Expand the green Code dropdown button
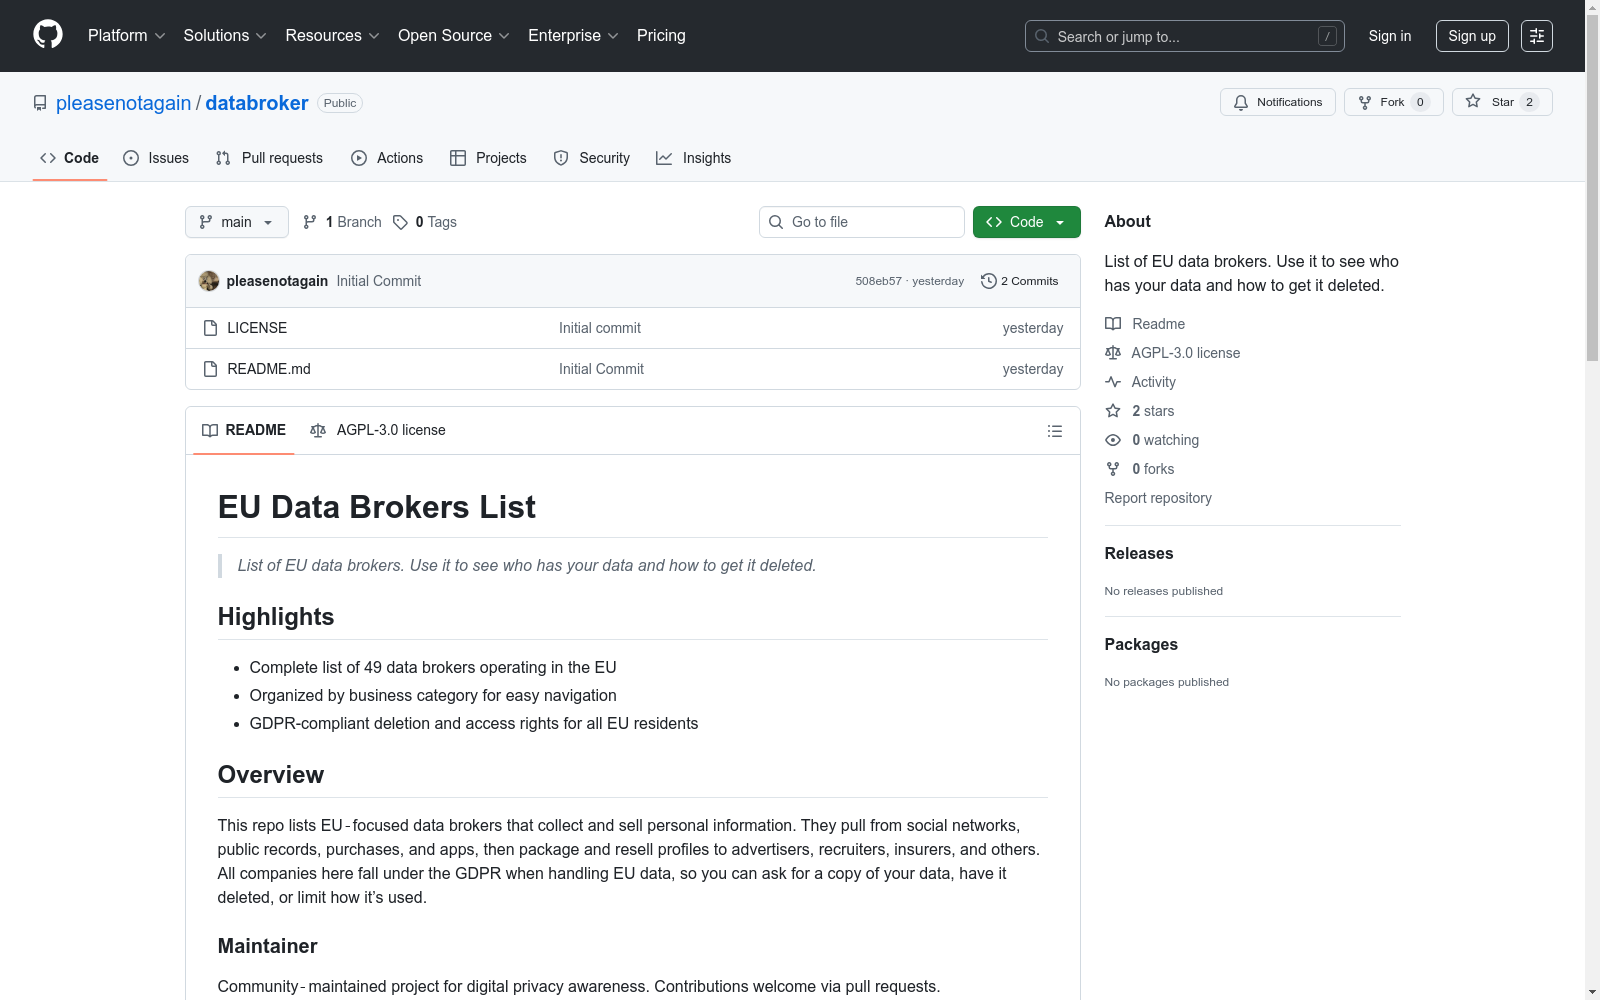Viewport: 1600px width, 1000px height. (x=1027, y=222)
